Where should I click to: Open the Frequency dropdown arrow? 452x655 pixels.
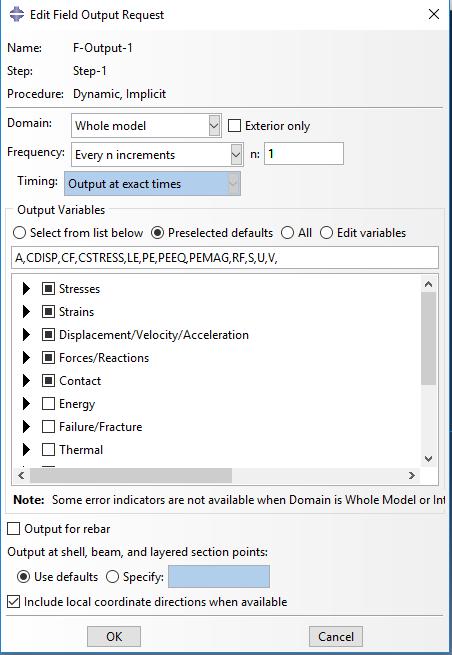[x=236, y=155]
